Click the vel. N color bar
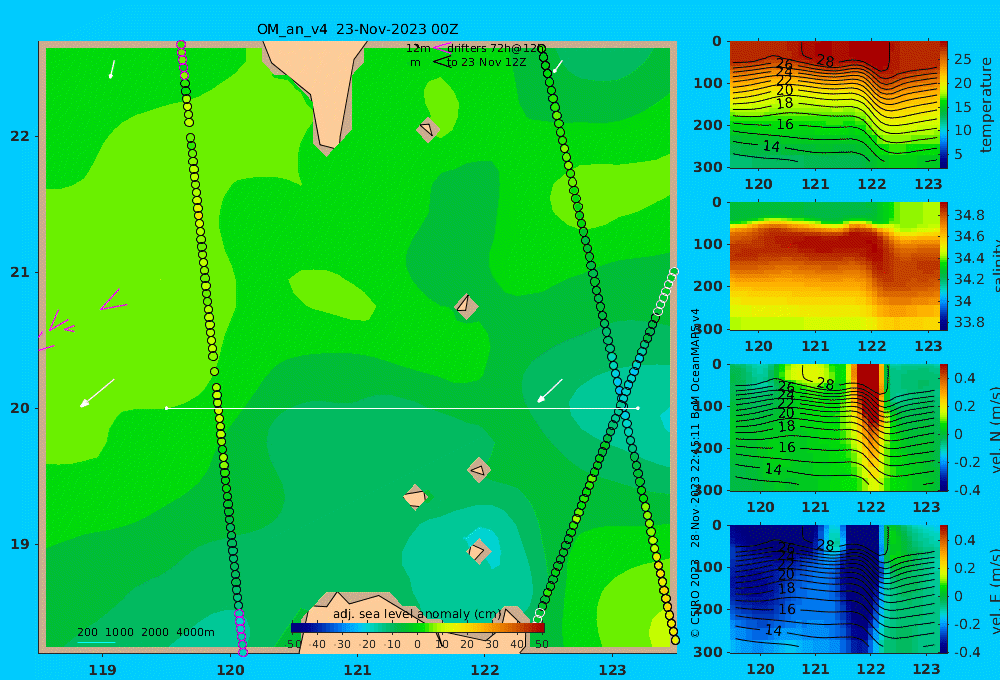The width and height of the screenshot is (1000, 680). pos(944,427)
